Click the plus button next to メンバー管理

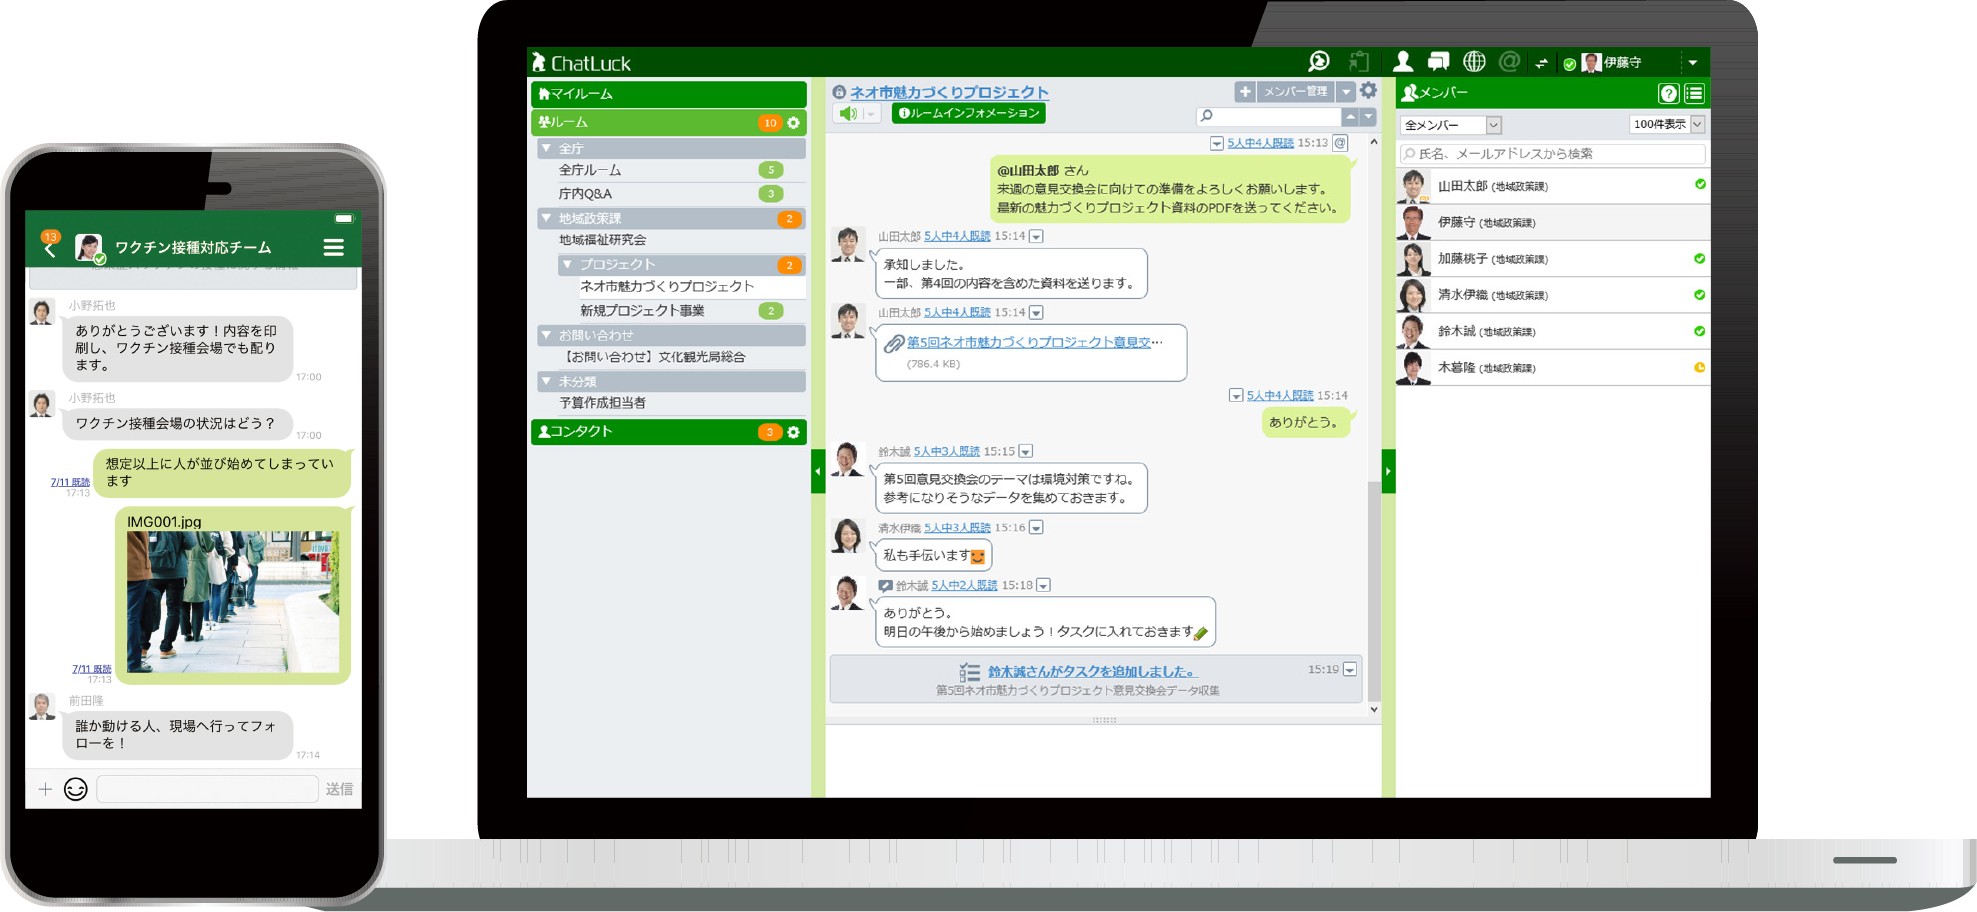1244,92
